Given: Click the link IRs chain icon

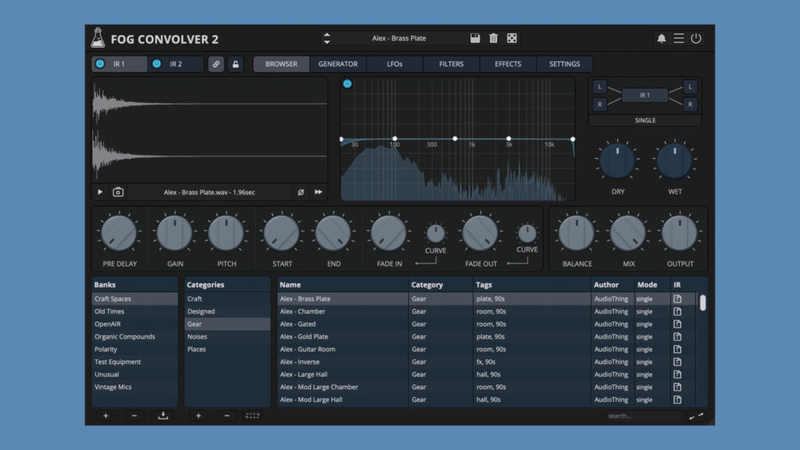Looking at the screenshot, I should click(x=216, y=64).
